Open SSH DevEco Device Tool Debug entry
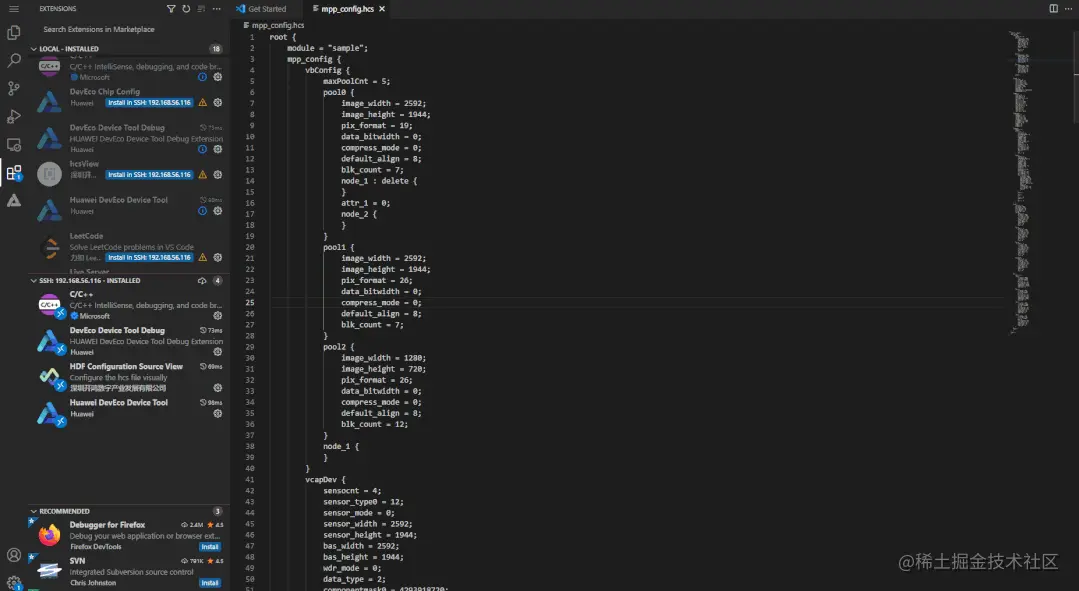Viewport: 1079px width, 591px height. coord(129,341)
